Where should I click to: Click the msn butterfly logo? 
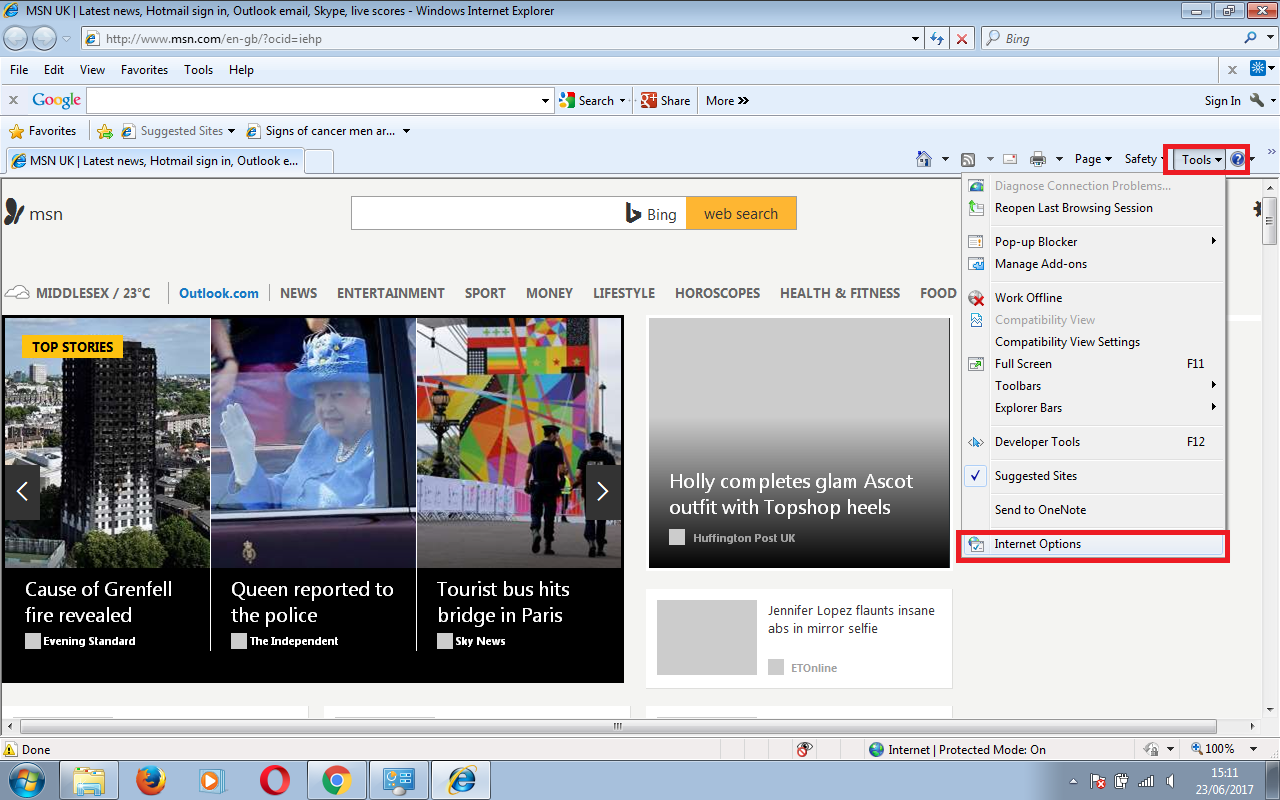(14, 211)
